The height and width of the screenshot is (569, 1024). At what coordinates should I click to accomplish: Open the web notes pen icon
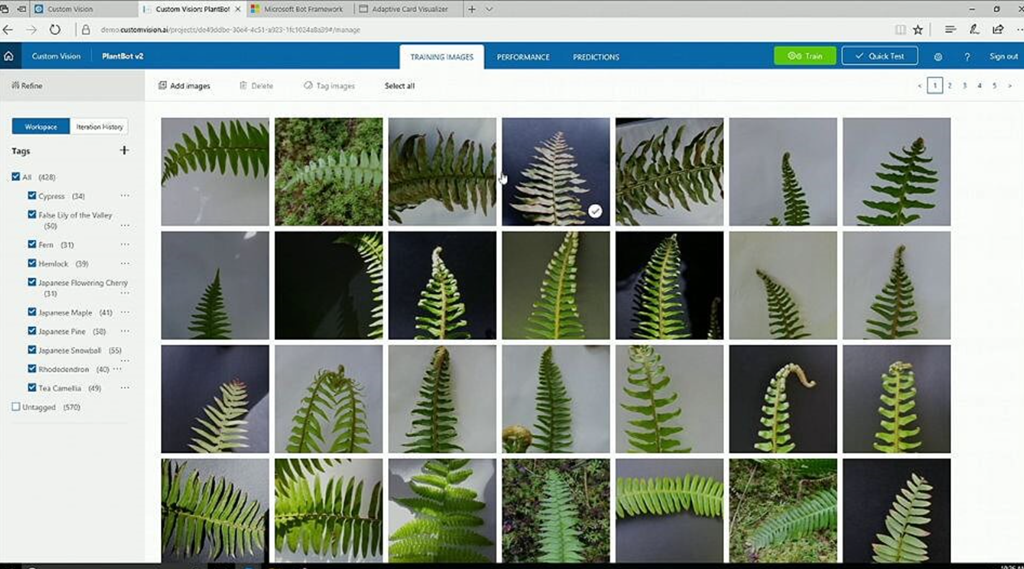coord(974,29)
